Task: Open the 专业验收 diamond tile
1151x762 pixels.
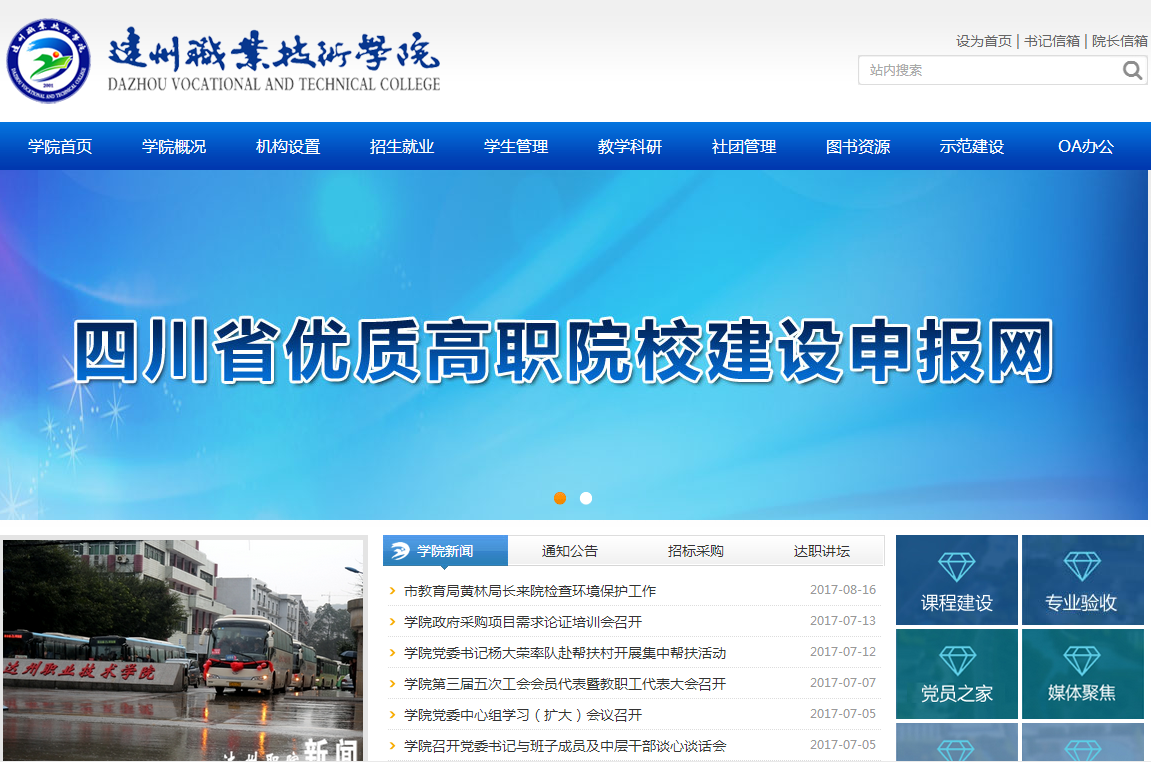Action: point(1081,580)
